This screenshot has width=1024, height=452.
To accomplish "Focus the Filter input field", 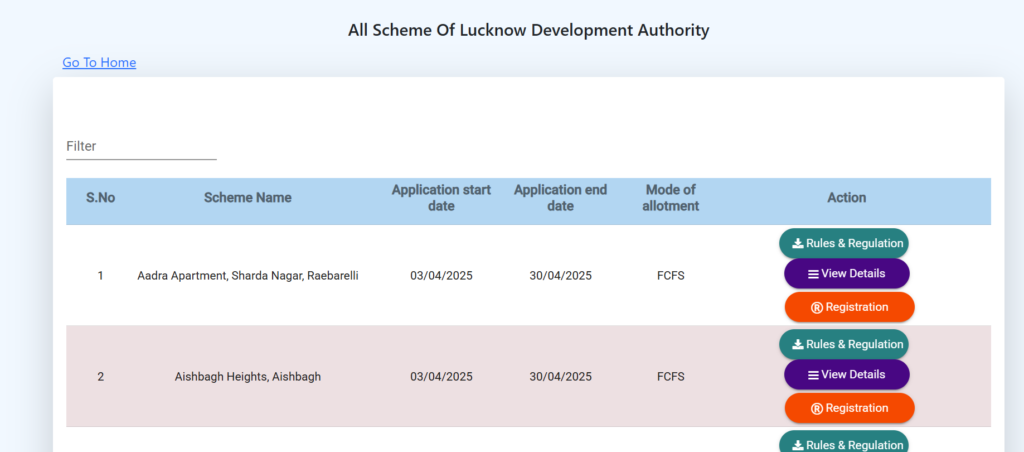I will pyautogui.click(x=141, y=146).
